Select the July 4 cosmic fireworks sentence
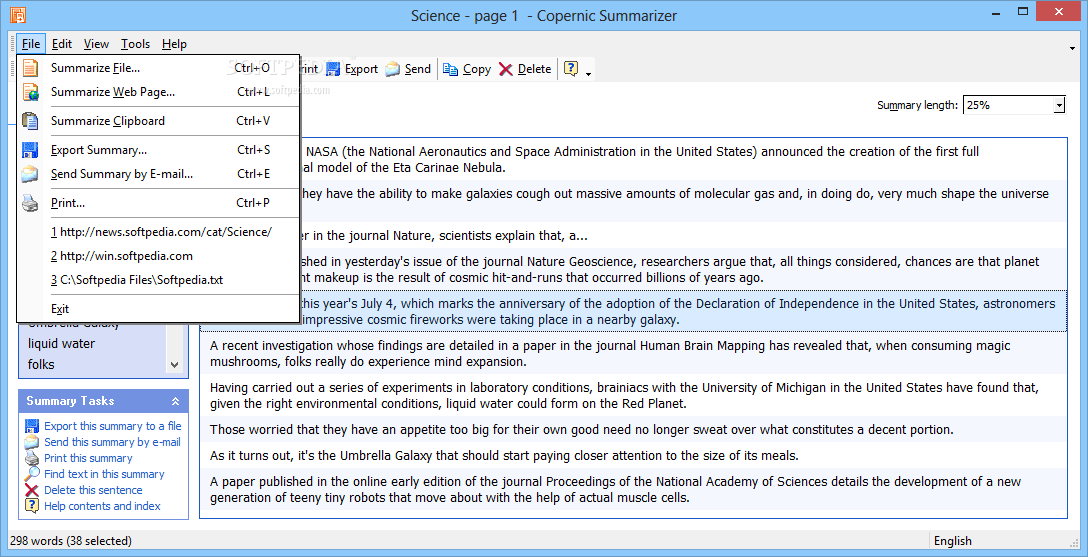The height and width of the screenshot is (557, 1088). (x=683, y=311)
